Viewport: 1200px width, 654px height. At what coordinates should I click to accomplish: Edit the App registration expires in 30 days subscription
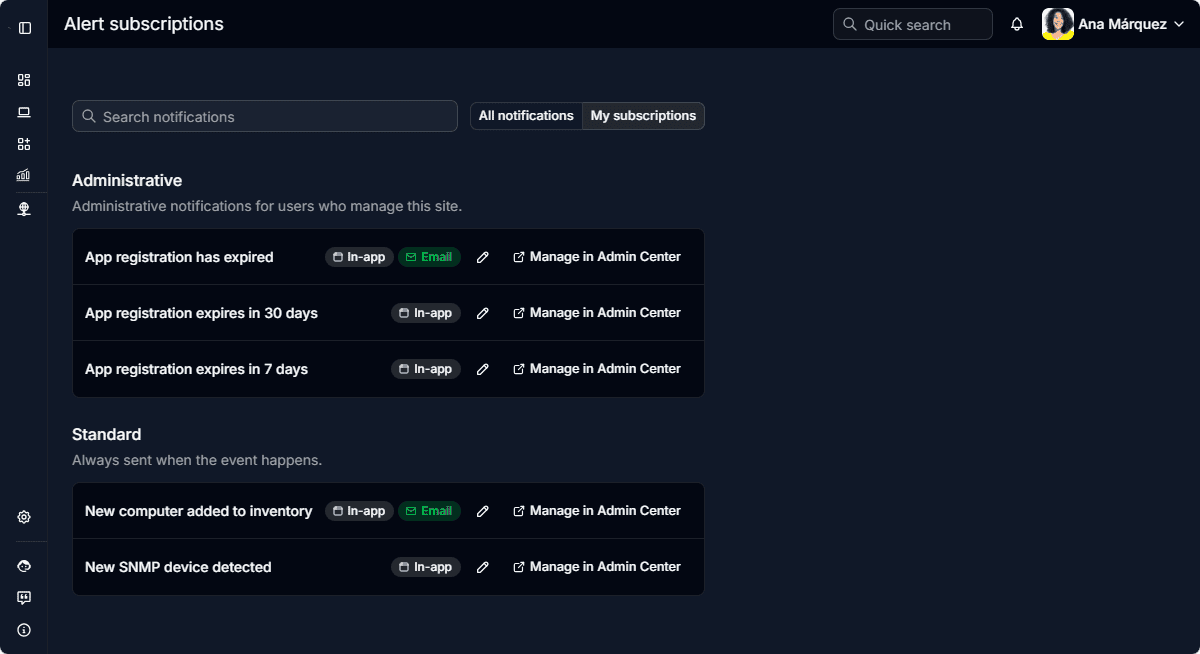[x=483, y=313]
